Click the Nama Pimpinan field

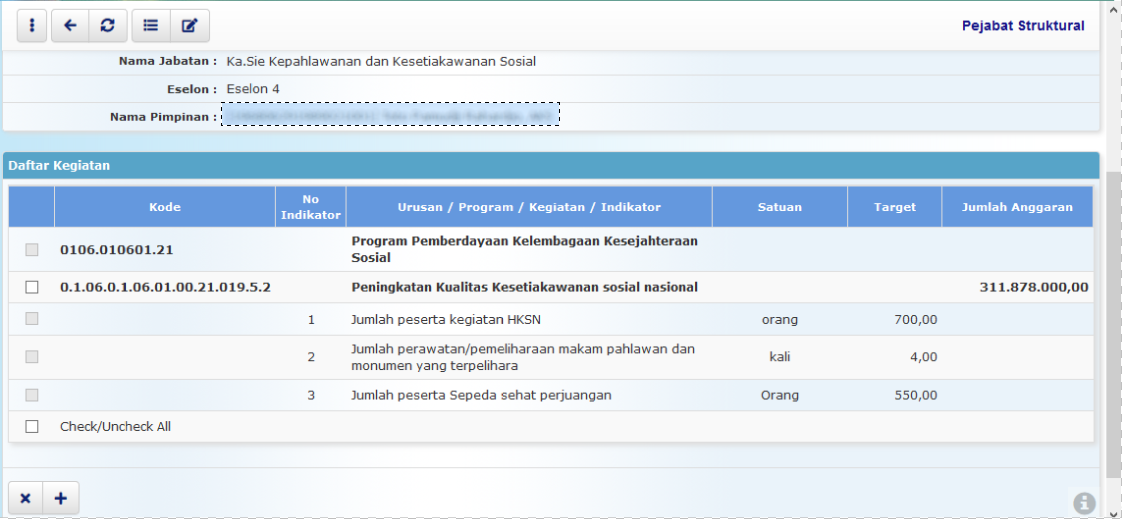[x=390, y=116]
